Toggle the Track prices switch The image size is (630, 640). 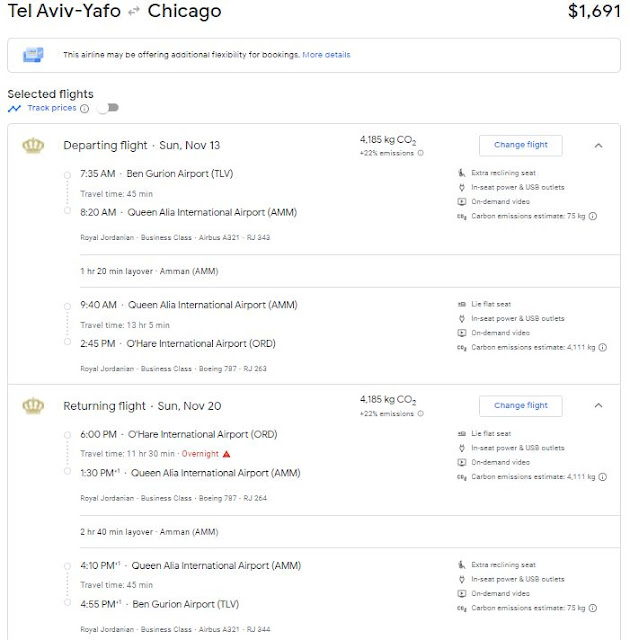(x=106, y=108)
